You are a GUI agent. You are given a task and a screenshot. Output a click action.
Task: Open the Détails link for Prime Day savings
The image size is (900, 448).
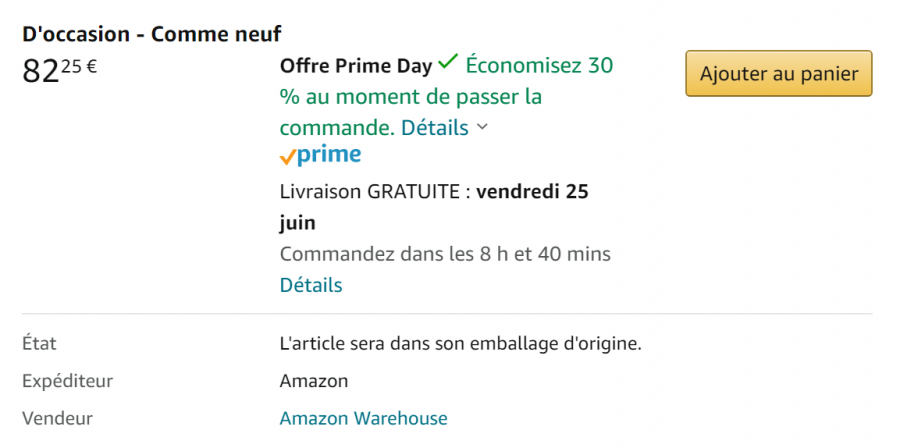pyautogui.click(x=435, y=128)
